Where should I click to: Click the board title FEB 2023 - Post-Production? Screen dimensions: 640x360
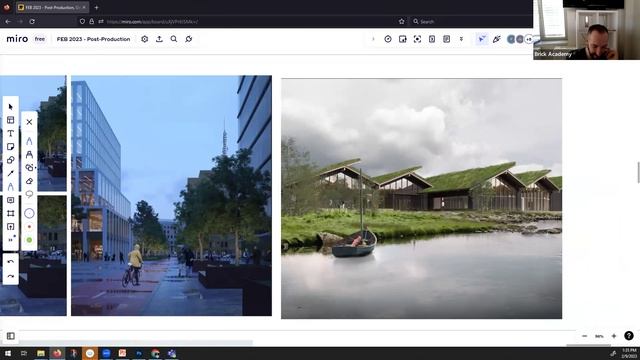[93, 39]
